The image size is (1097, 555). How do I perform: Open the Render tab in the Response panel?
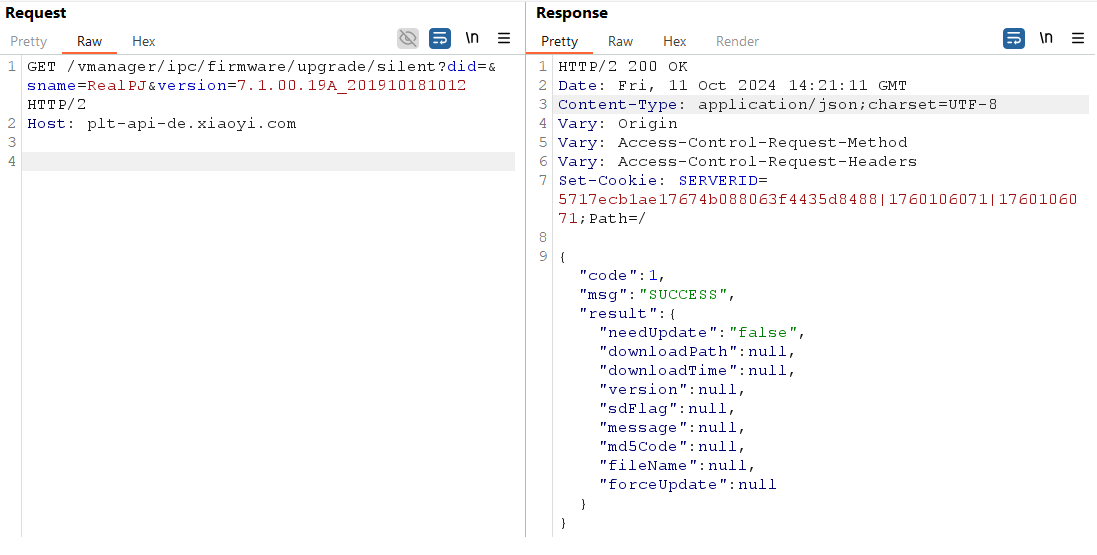click(737, 41)
